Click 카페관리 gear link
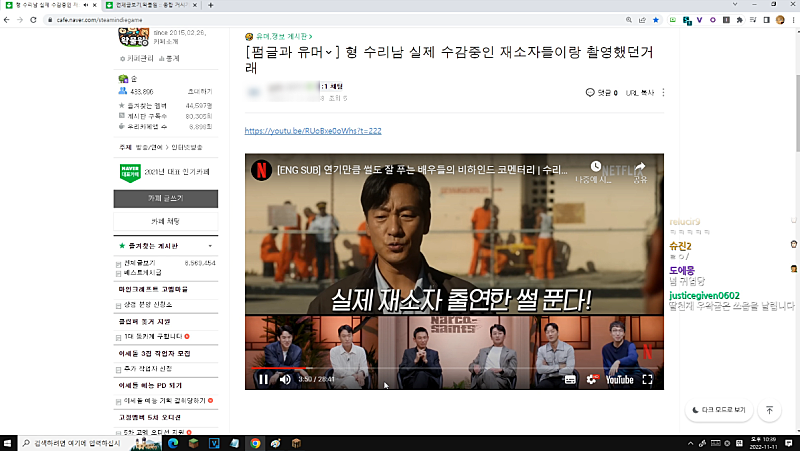Image resolution: width=800 pixels, height=451 pixels. point(136,59)
